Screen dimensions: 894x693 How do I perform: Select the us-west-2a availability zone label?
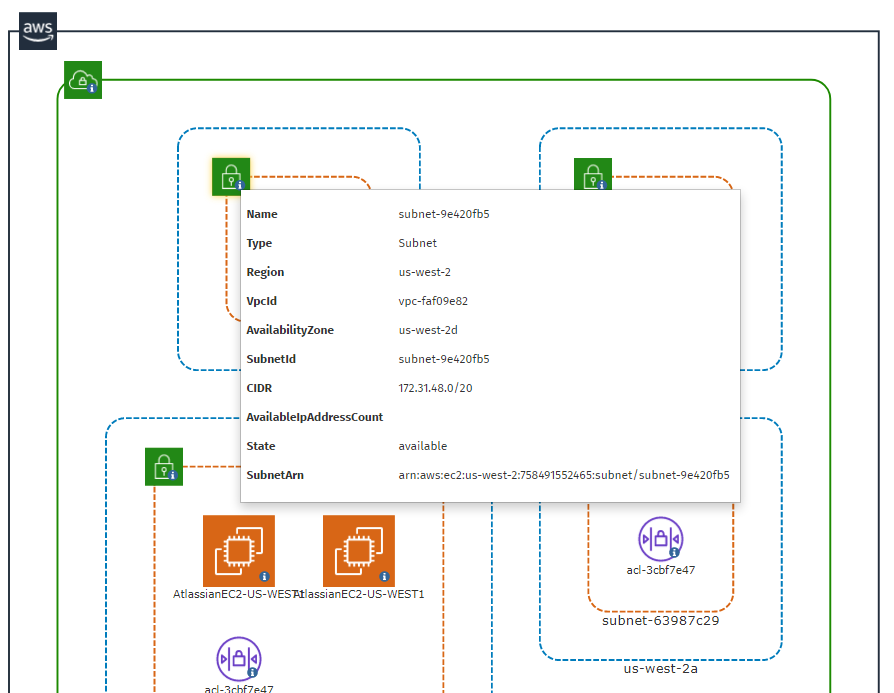click(x=659, y=668)
